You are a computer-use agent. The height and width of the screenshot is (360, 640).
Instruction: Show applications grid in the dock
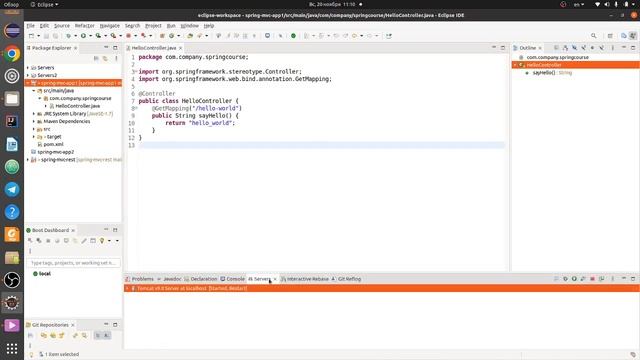coord(12,348)
